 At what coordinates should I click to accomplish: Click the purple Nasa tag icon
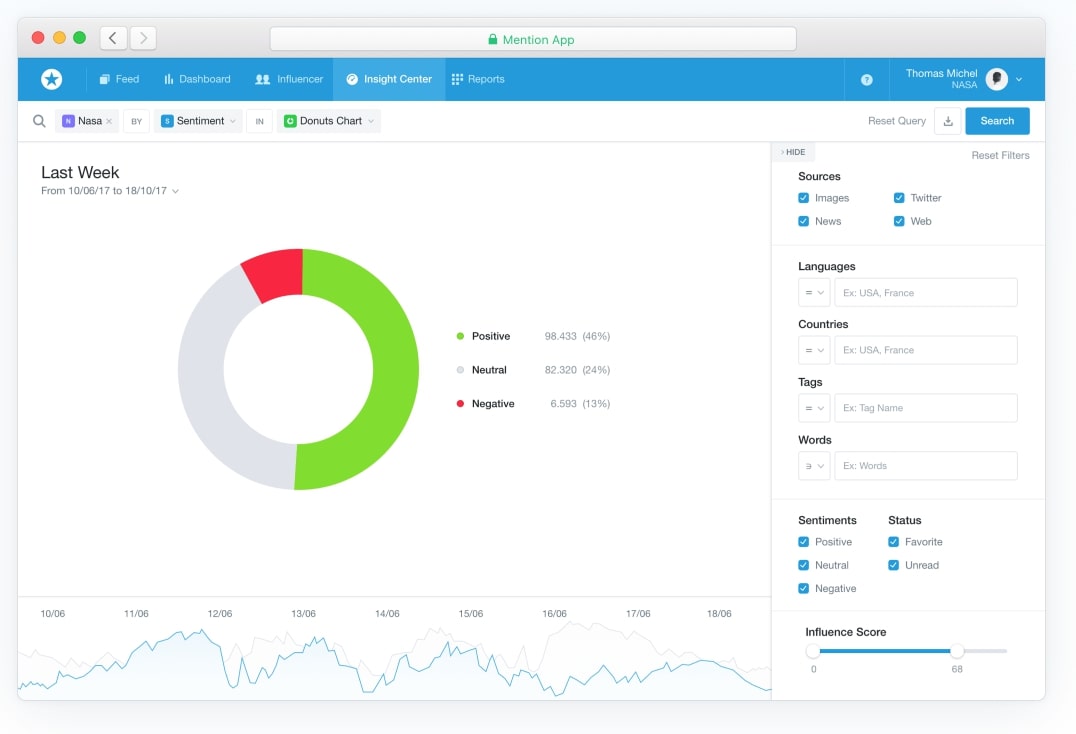(68, 121)
